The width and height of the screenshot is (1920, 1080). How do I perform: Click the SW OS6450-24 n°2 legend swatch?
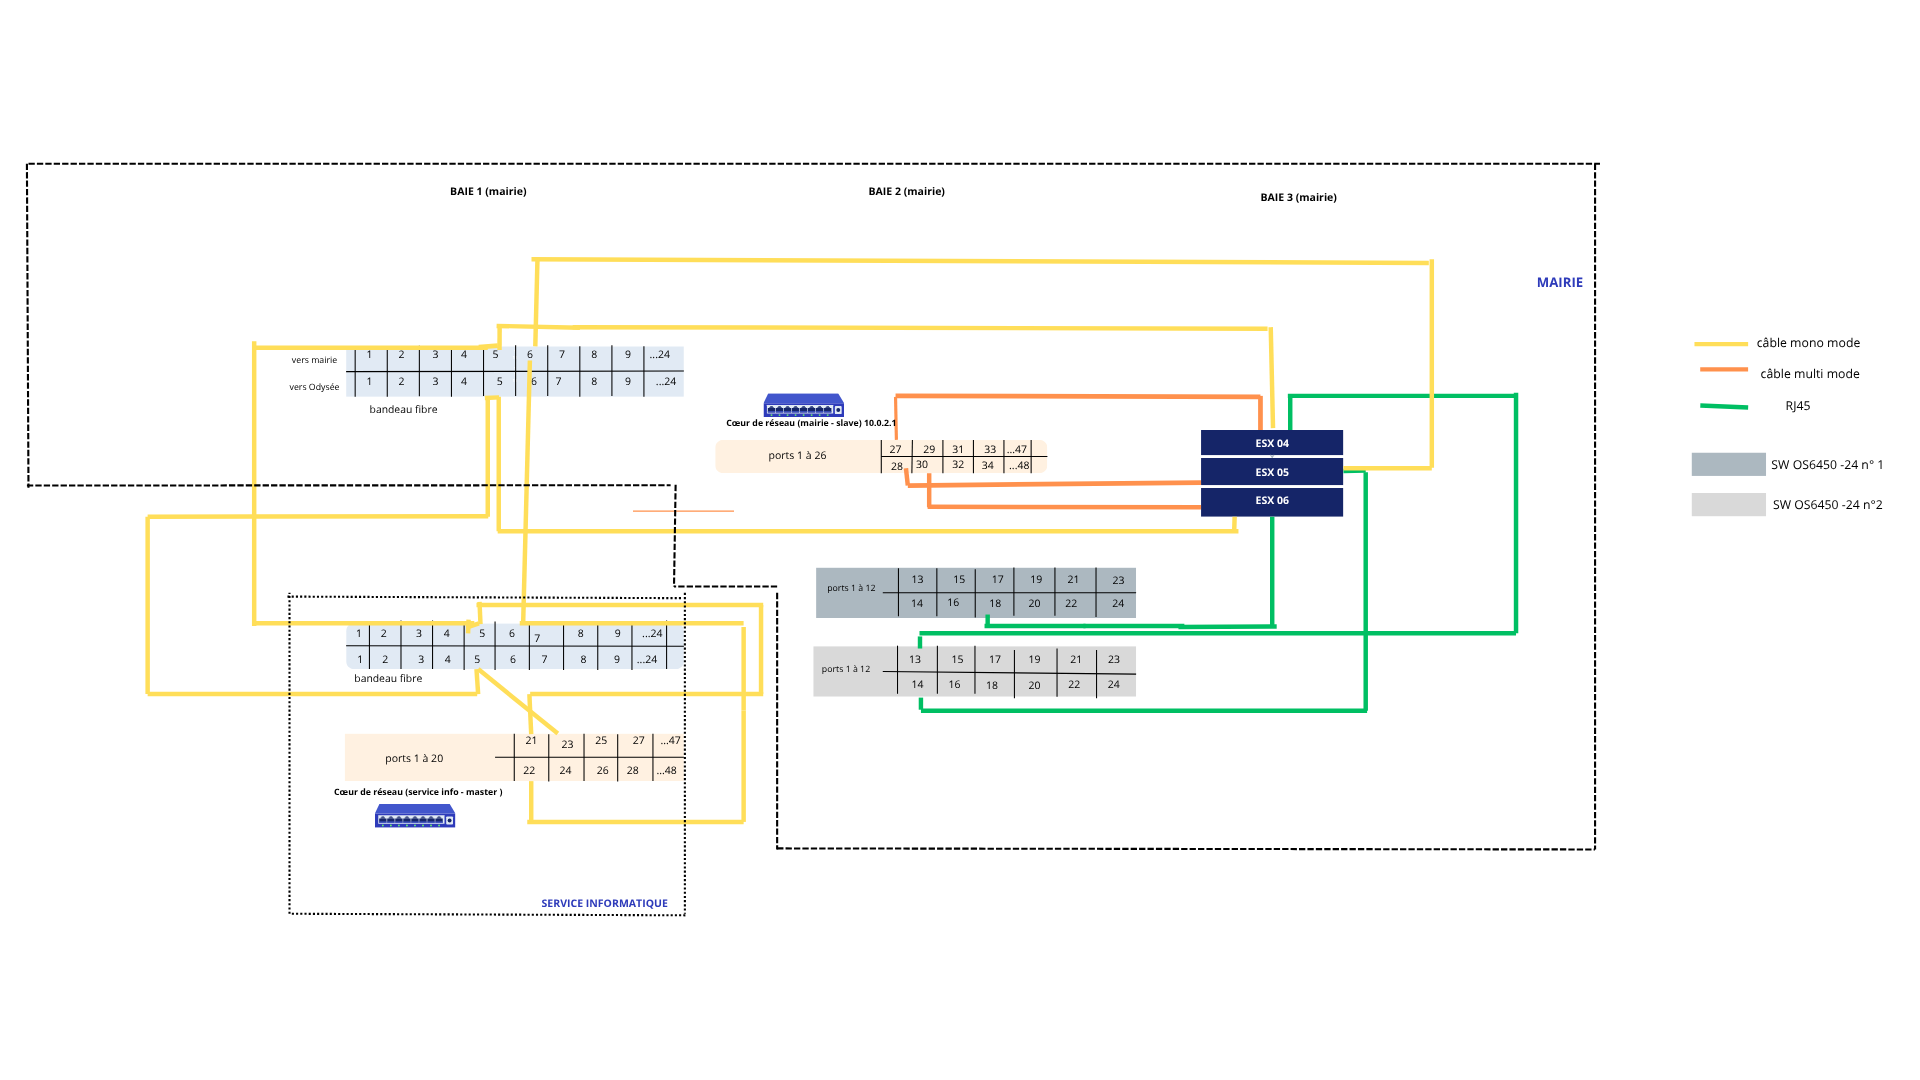(x=1728, y=505)
